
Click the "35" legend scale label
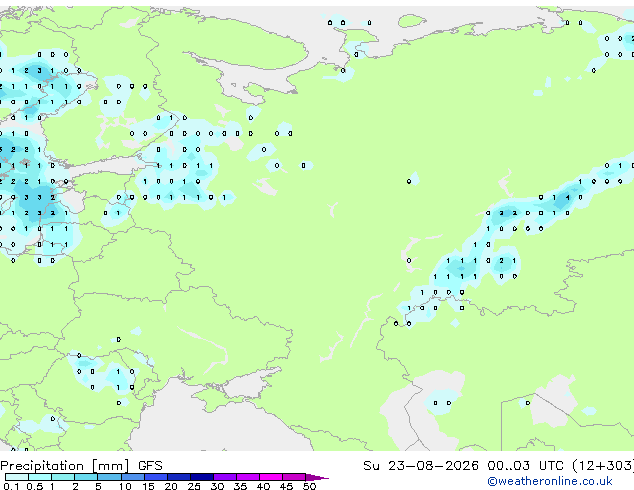tap(240, 486)
